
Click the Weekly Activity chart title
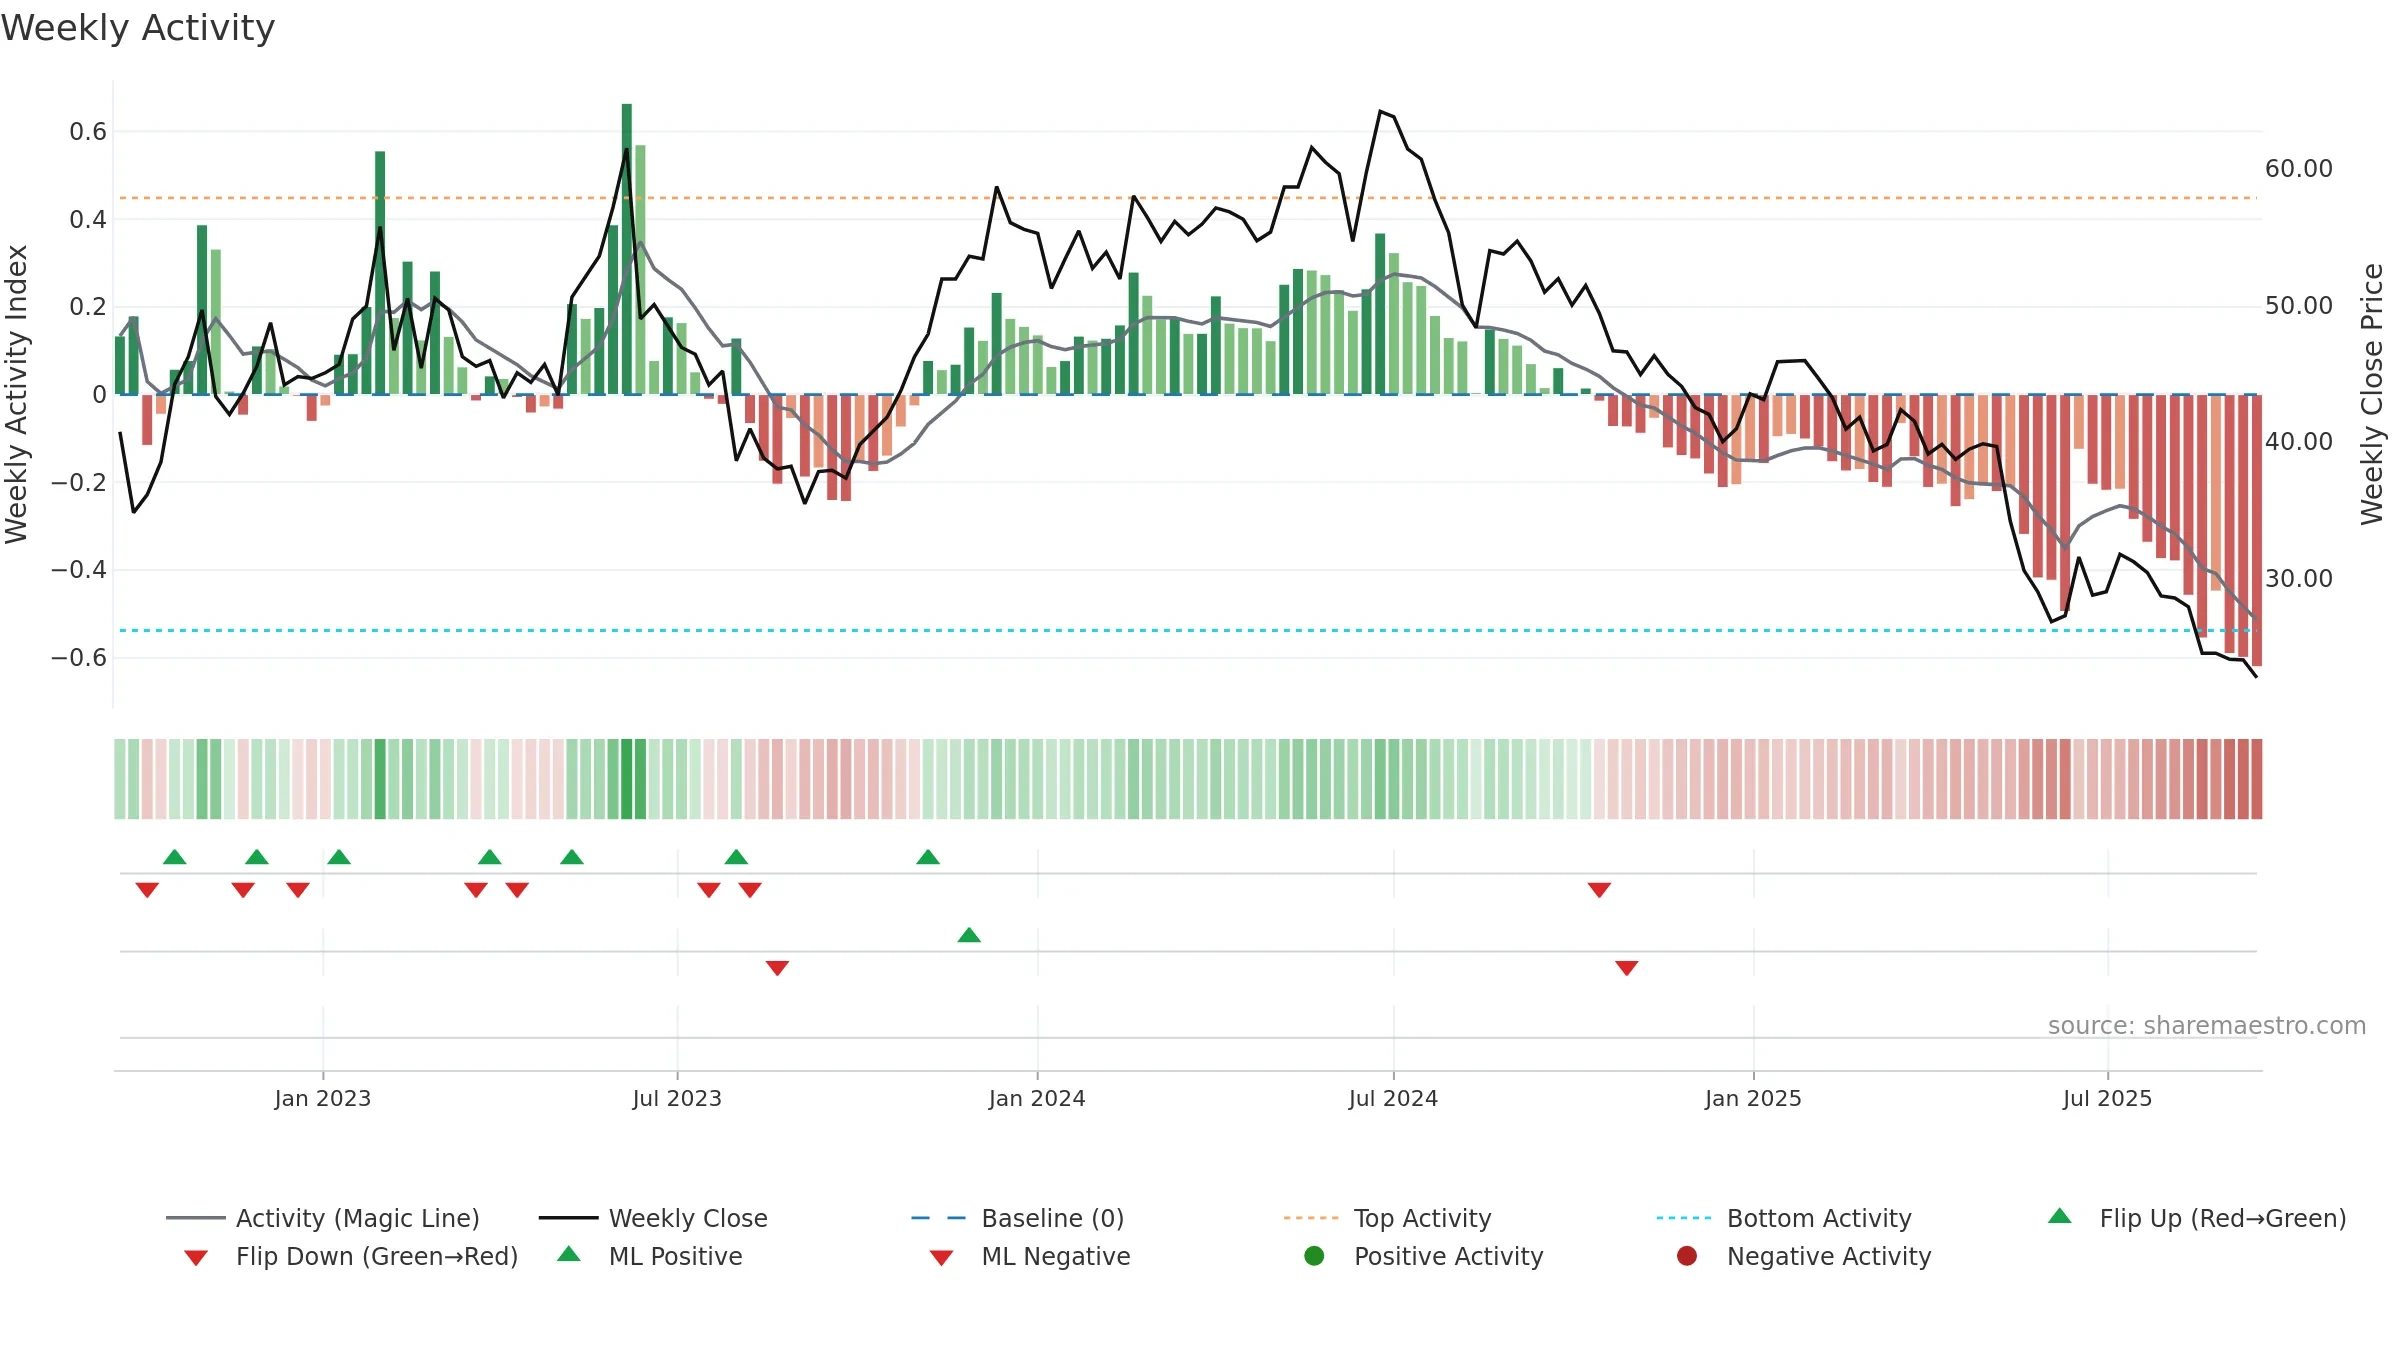[x=138, y=28]
